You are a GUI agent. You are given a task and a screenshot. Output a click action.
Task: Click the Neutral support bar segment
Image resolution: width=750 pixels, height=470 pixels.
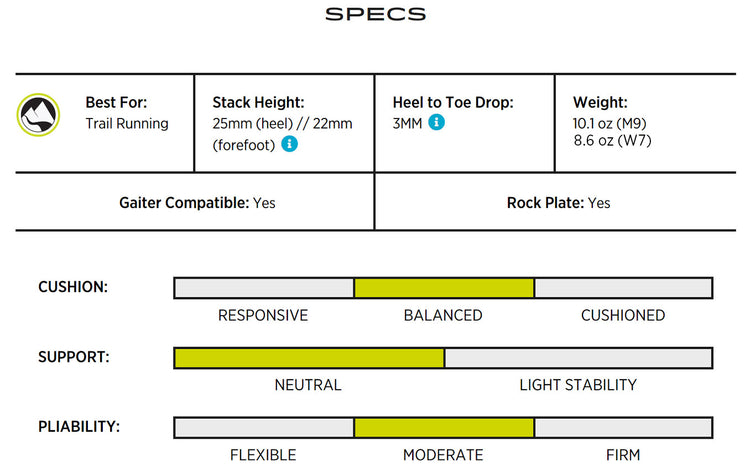tap(309, 358)
